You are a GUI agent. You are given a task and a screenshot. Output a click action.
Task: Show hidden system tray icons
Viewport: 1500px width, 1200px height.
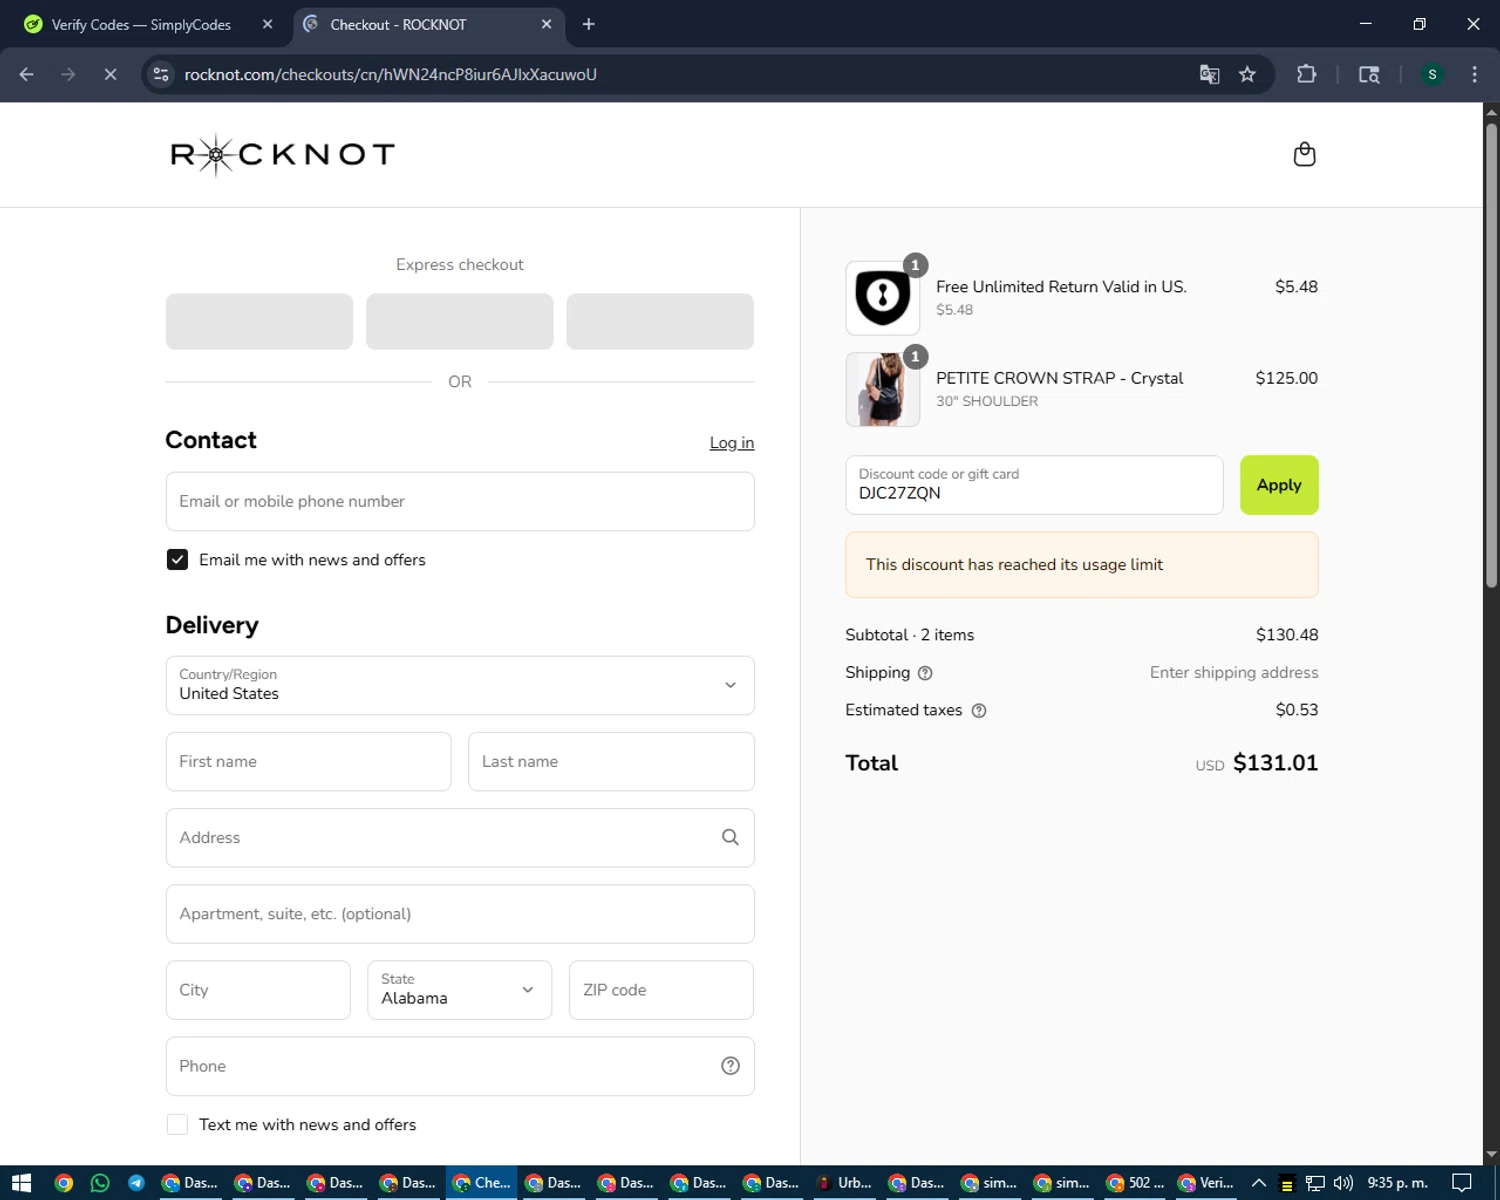tap(1259, 1183)
